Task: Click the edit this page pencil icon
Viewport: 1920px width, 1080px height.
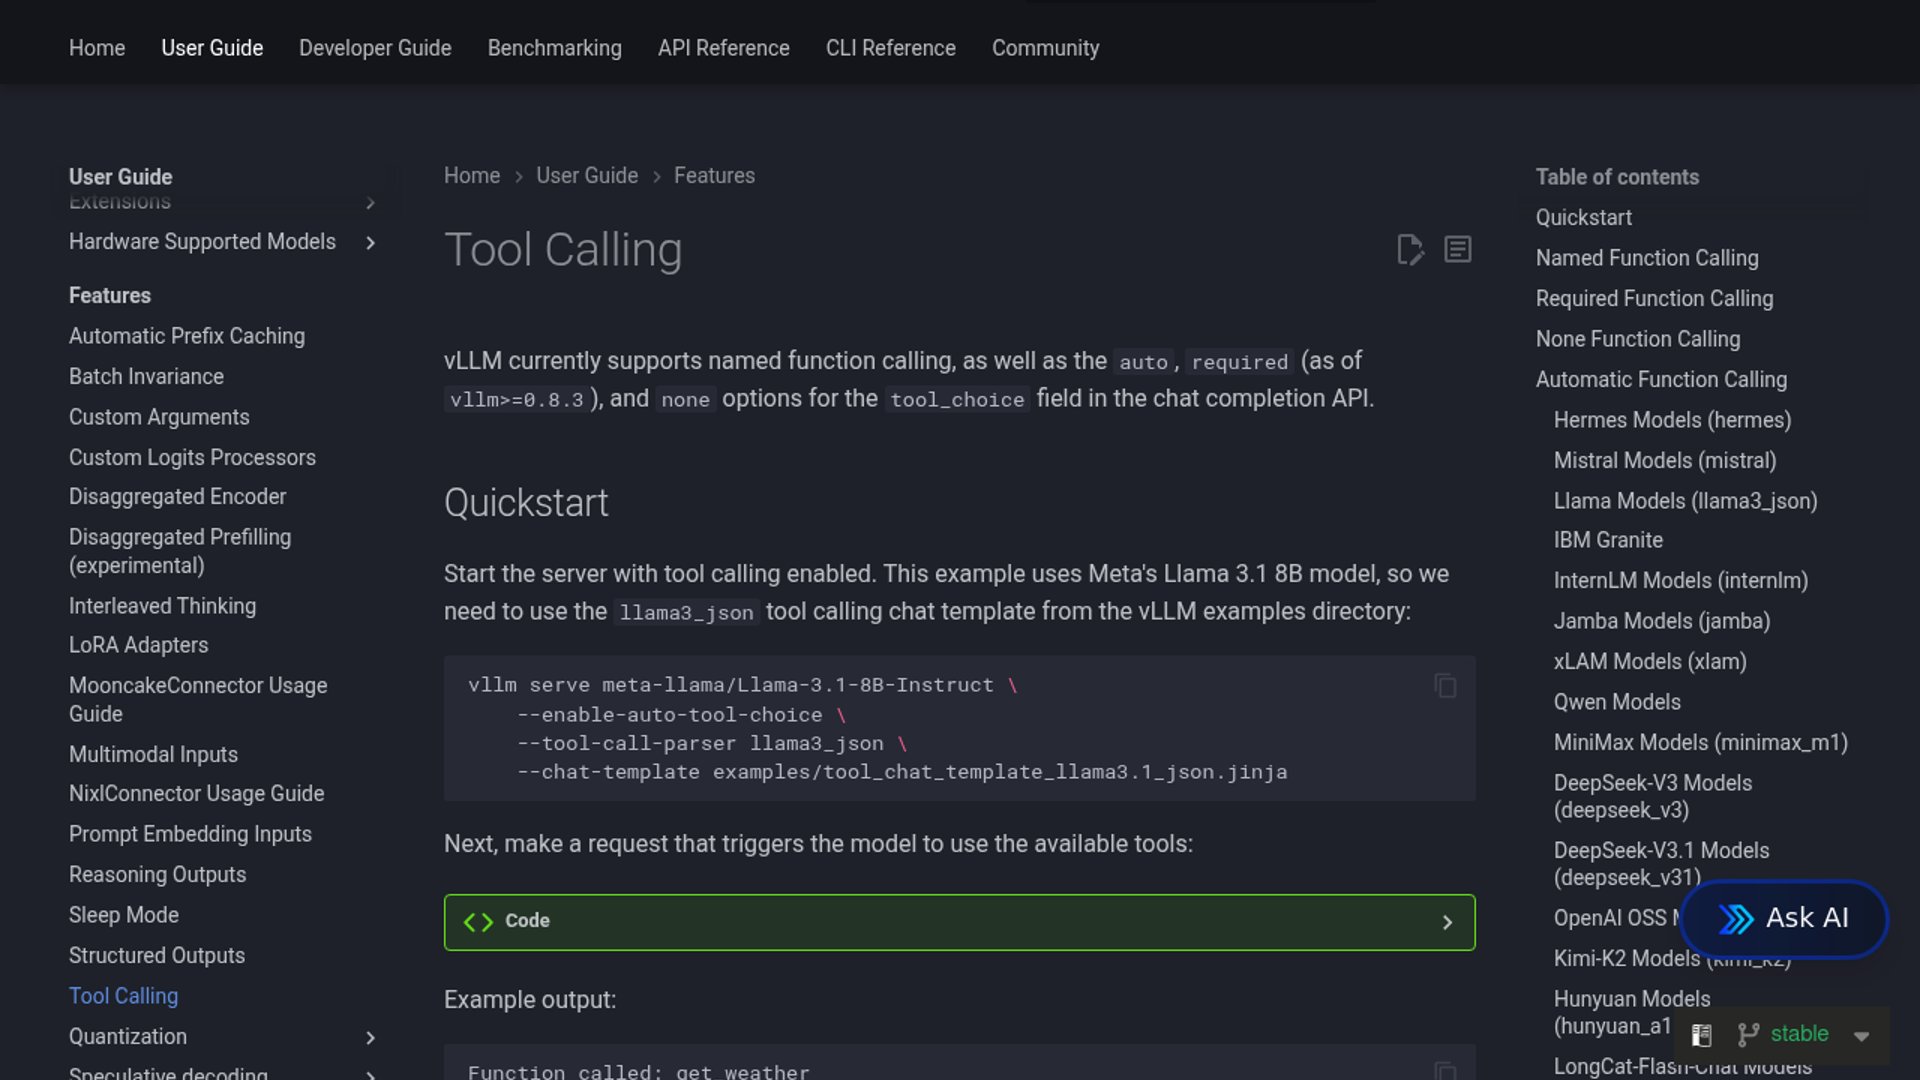Action: [x=1409, y=250]
